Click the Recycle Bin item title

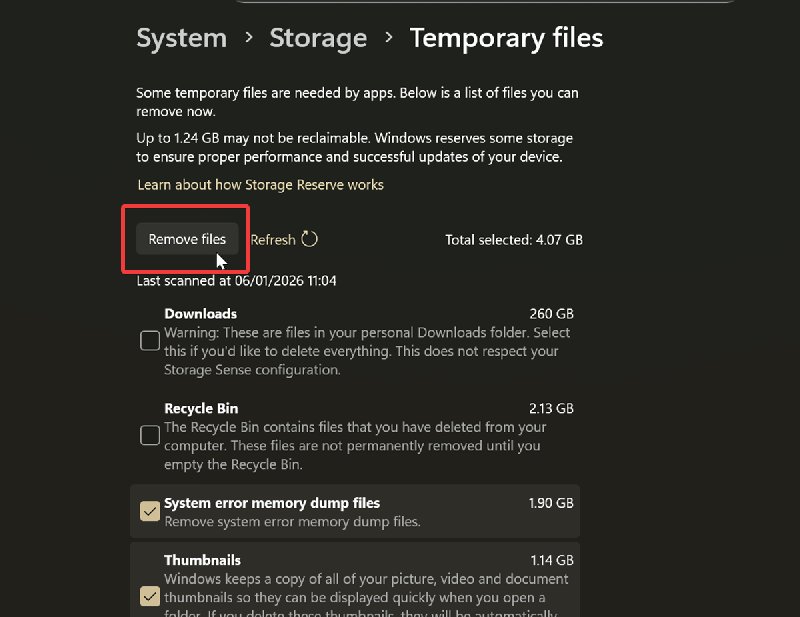pos(201,408)
